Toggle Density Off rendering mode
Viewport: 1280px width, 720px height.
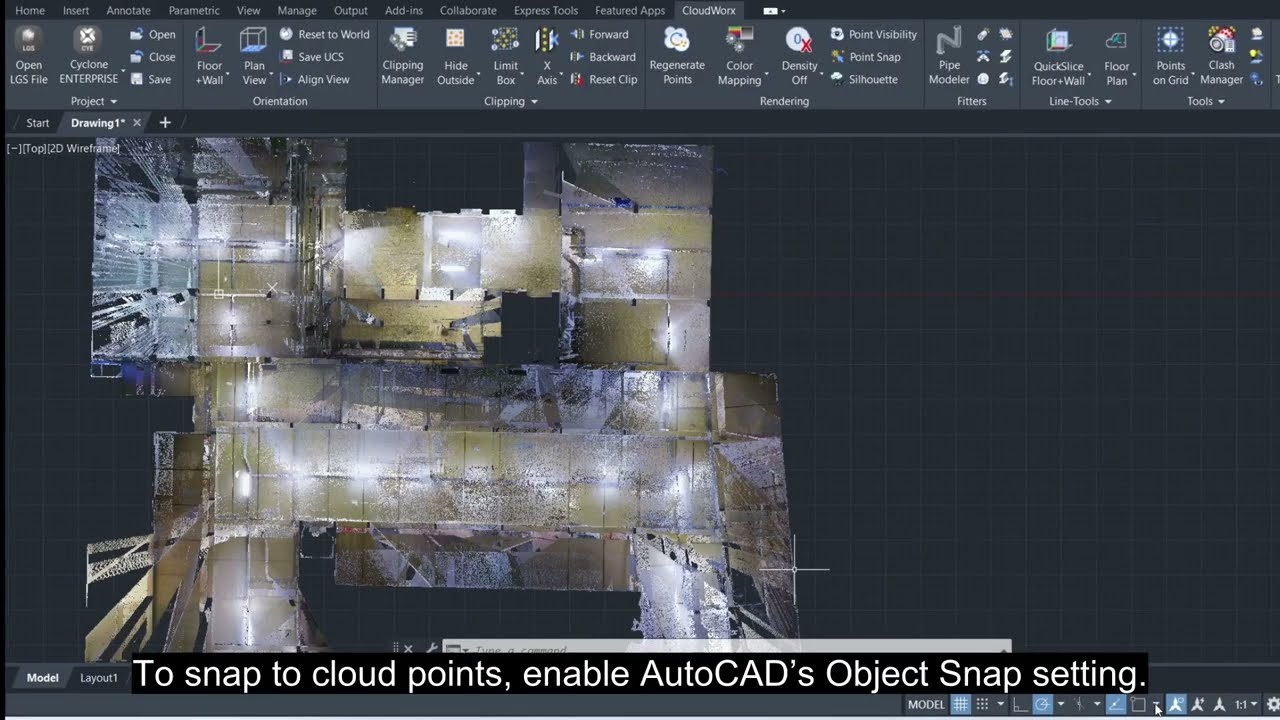coord(799,55)
